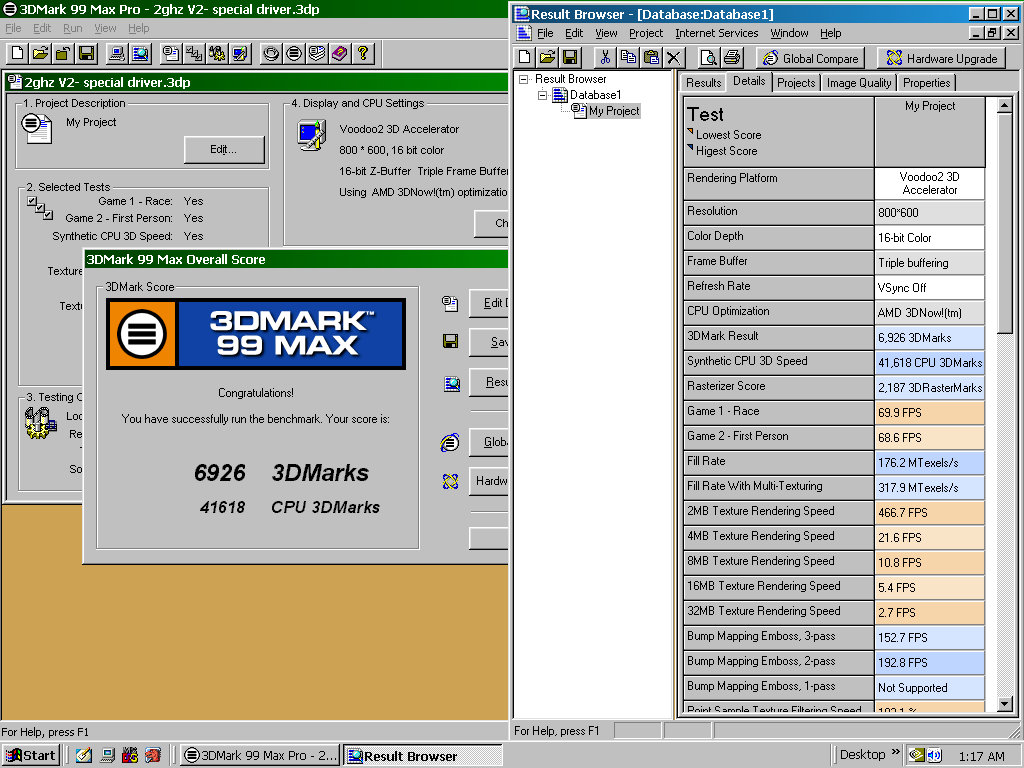Click Open folder icon in Result Browser toolbar
Viewport: 1024px width, 768px height.
[x=547, y=58]
